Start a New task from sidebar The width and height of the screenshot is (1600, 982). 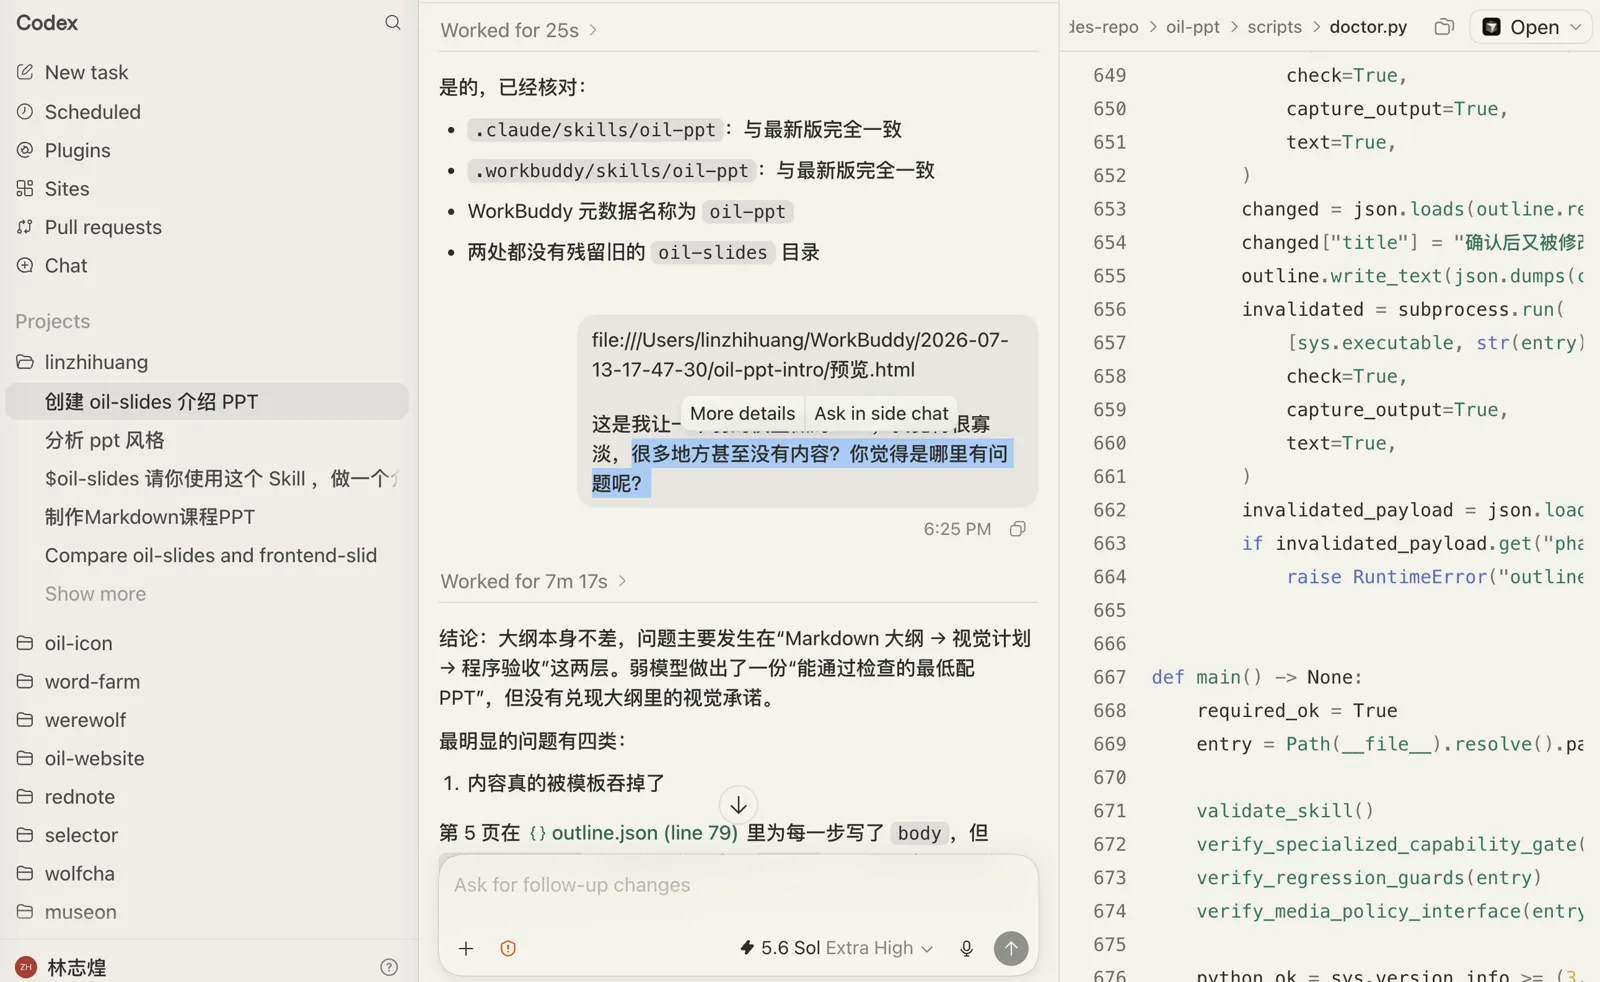click(x=86, y=72)
